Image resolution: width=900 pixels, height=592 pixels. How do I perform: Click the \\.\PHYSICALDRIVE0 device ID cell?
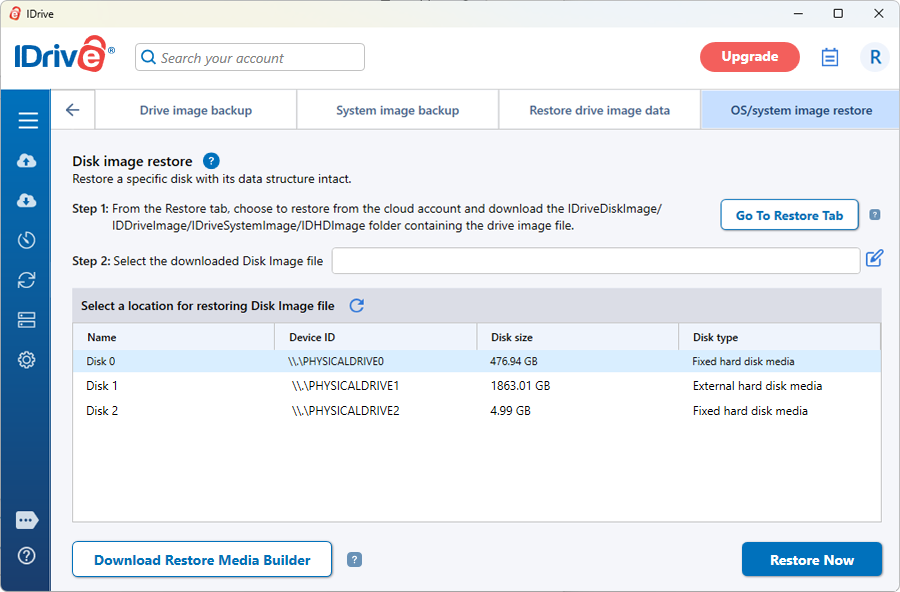pyautogui.click(x=336, y=361)
